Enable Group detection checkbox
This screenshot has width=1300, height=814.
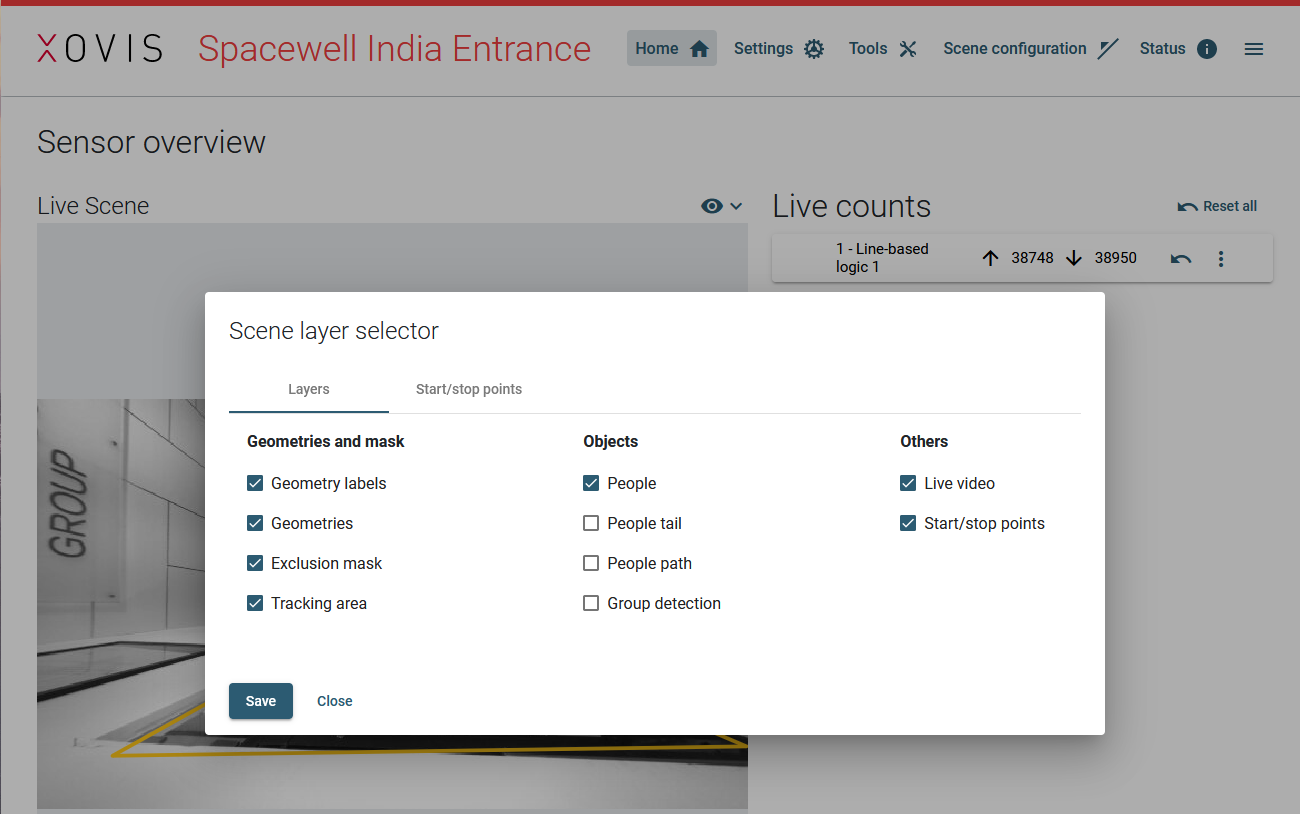tap(591, 603)
